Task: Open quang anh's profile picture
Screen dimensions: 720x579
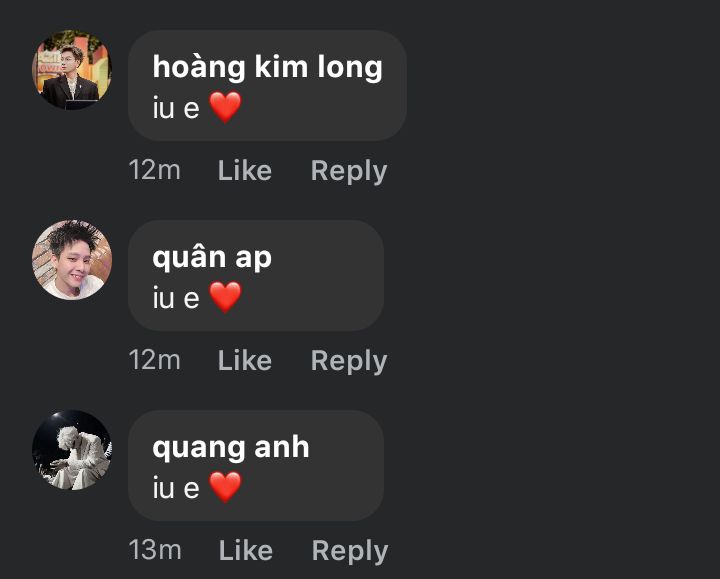Action: click(x=72, y=450)
